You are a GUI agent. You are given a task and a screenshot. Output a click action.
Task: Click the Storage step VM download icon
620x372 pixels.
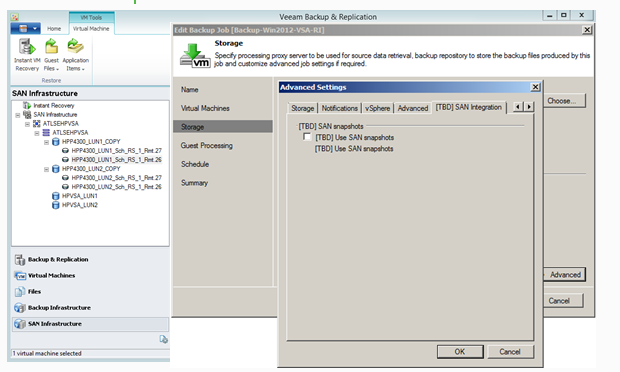pos(195,56)
